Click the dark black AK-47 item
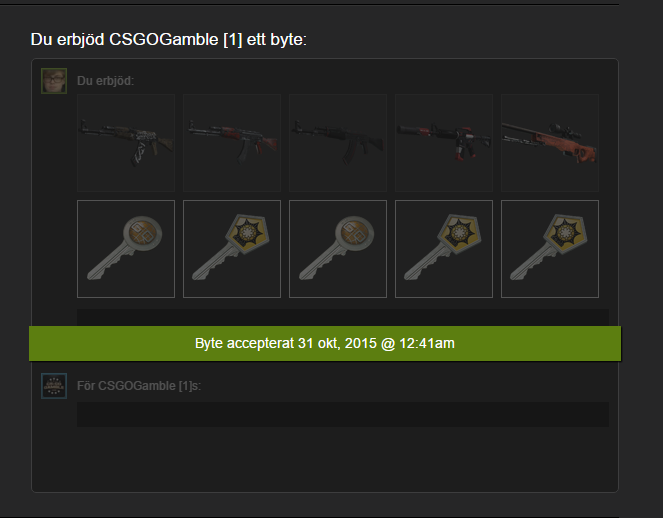Image resolution: width=663 pixels, height=518 pixels. click(x=338, y=143)
